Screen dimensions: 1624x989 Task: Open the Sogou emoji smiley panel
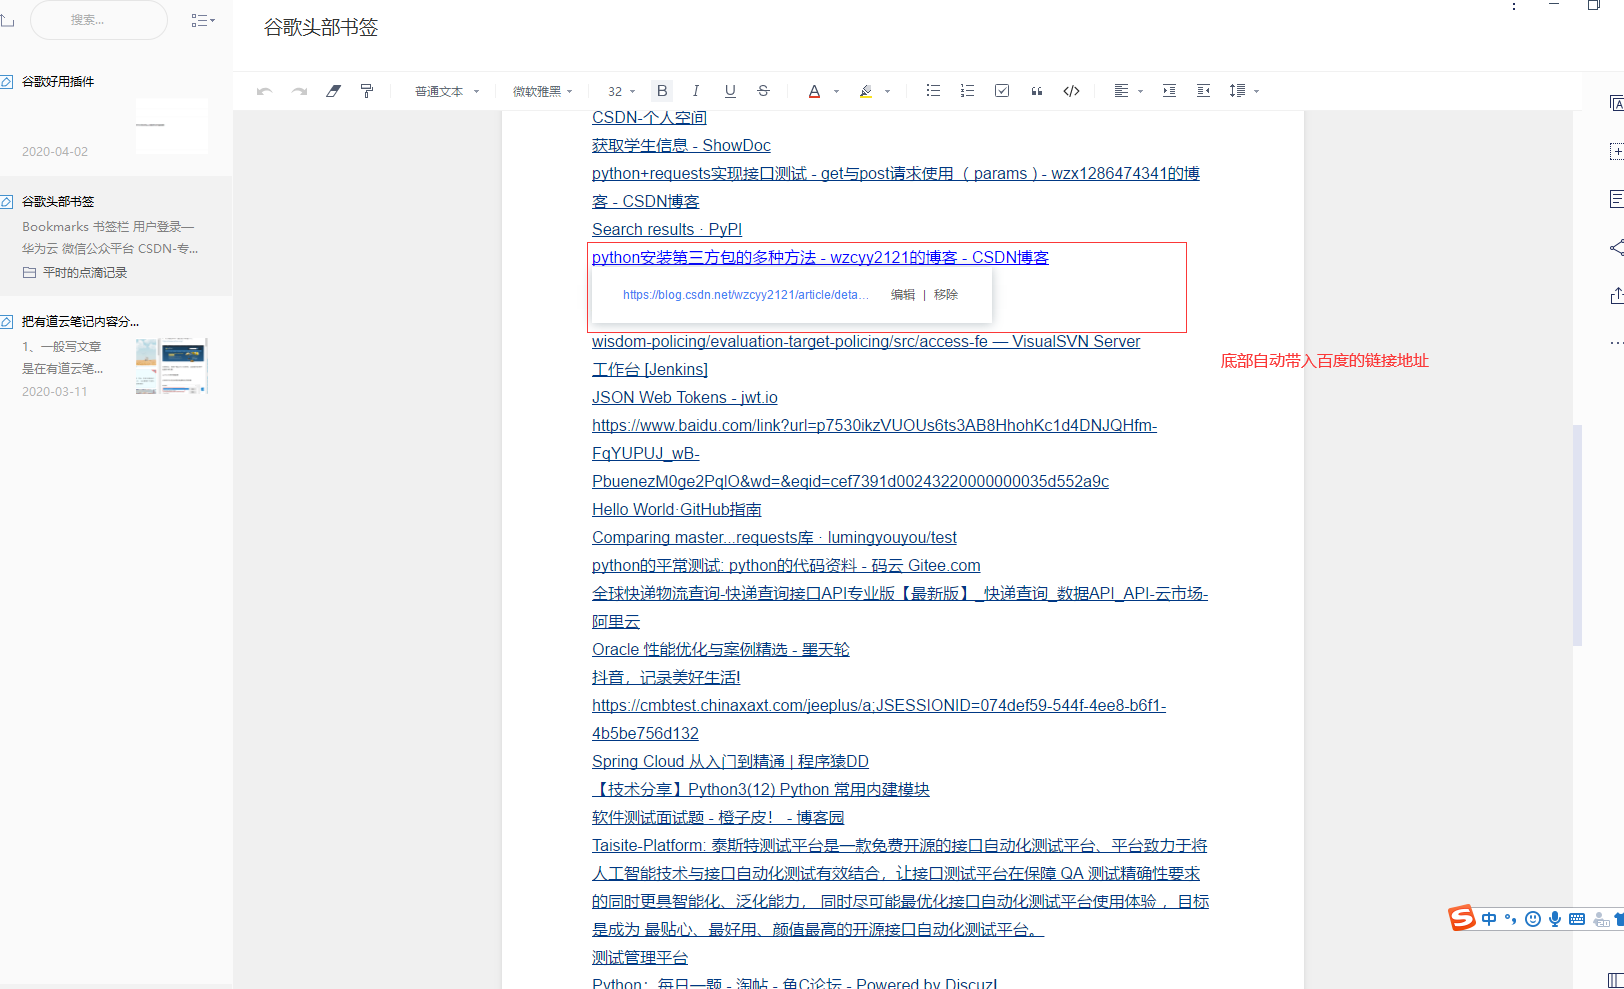coord(1533,919)
